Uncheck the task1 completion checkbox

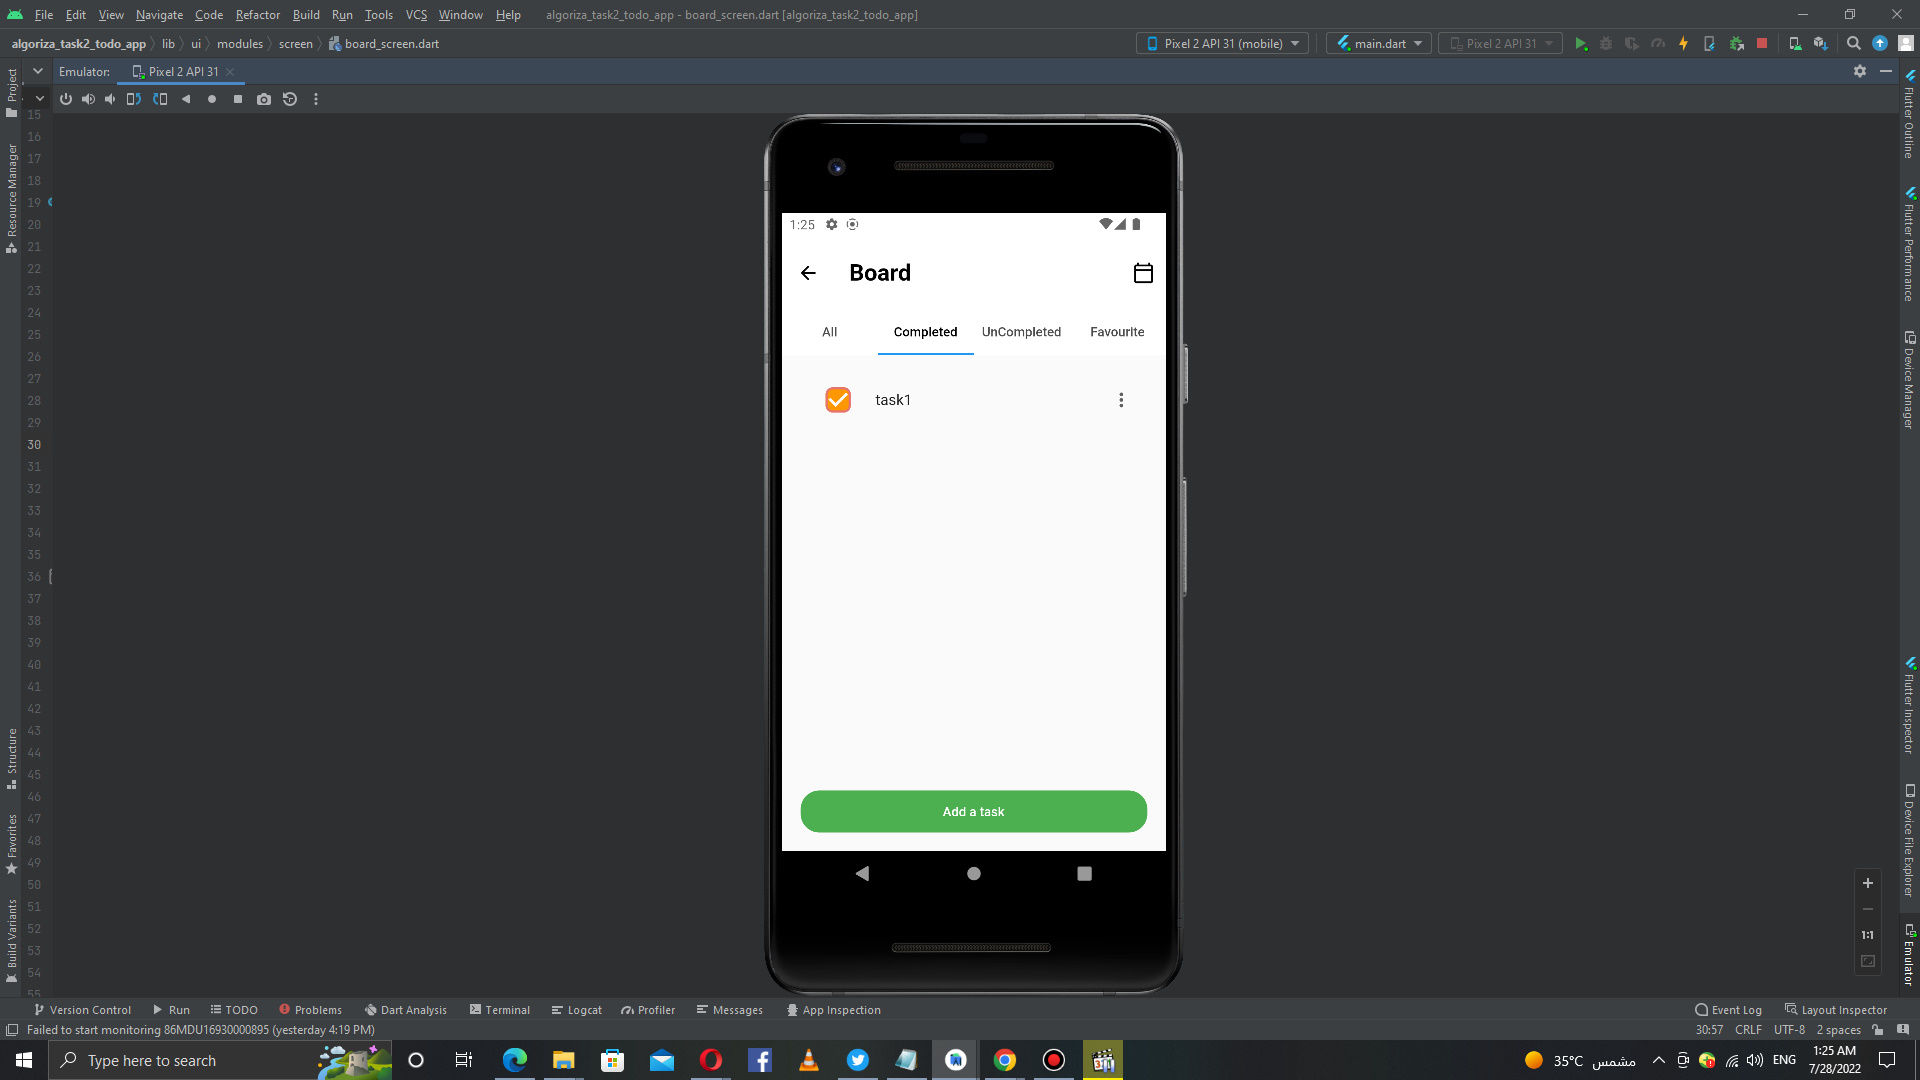838,399
